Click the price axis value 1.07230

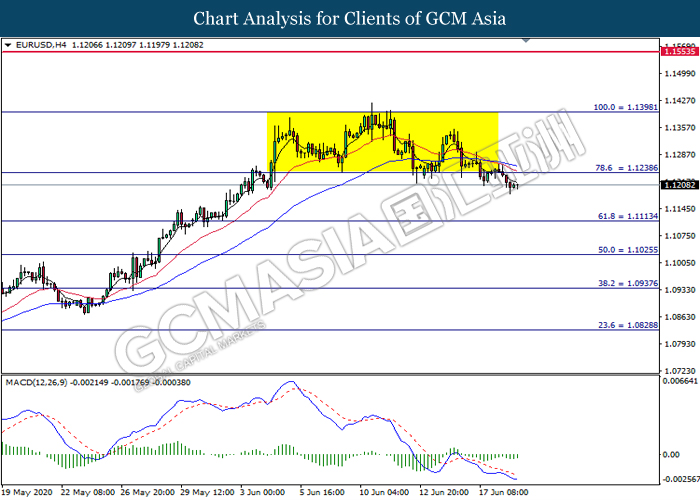point(680,371)
